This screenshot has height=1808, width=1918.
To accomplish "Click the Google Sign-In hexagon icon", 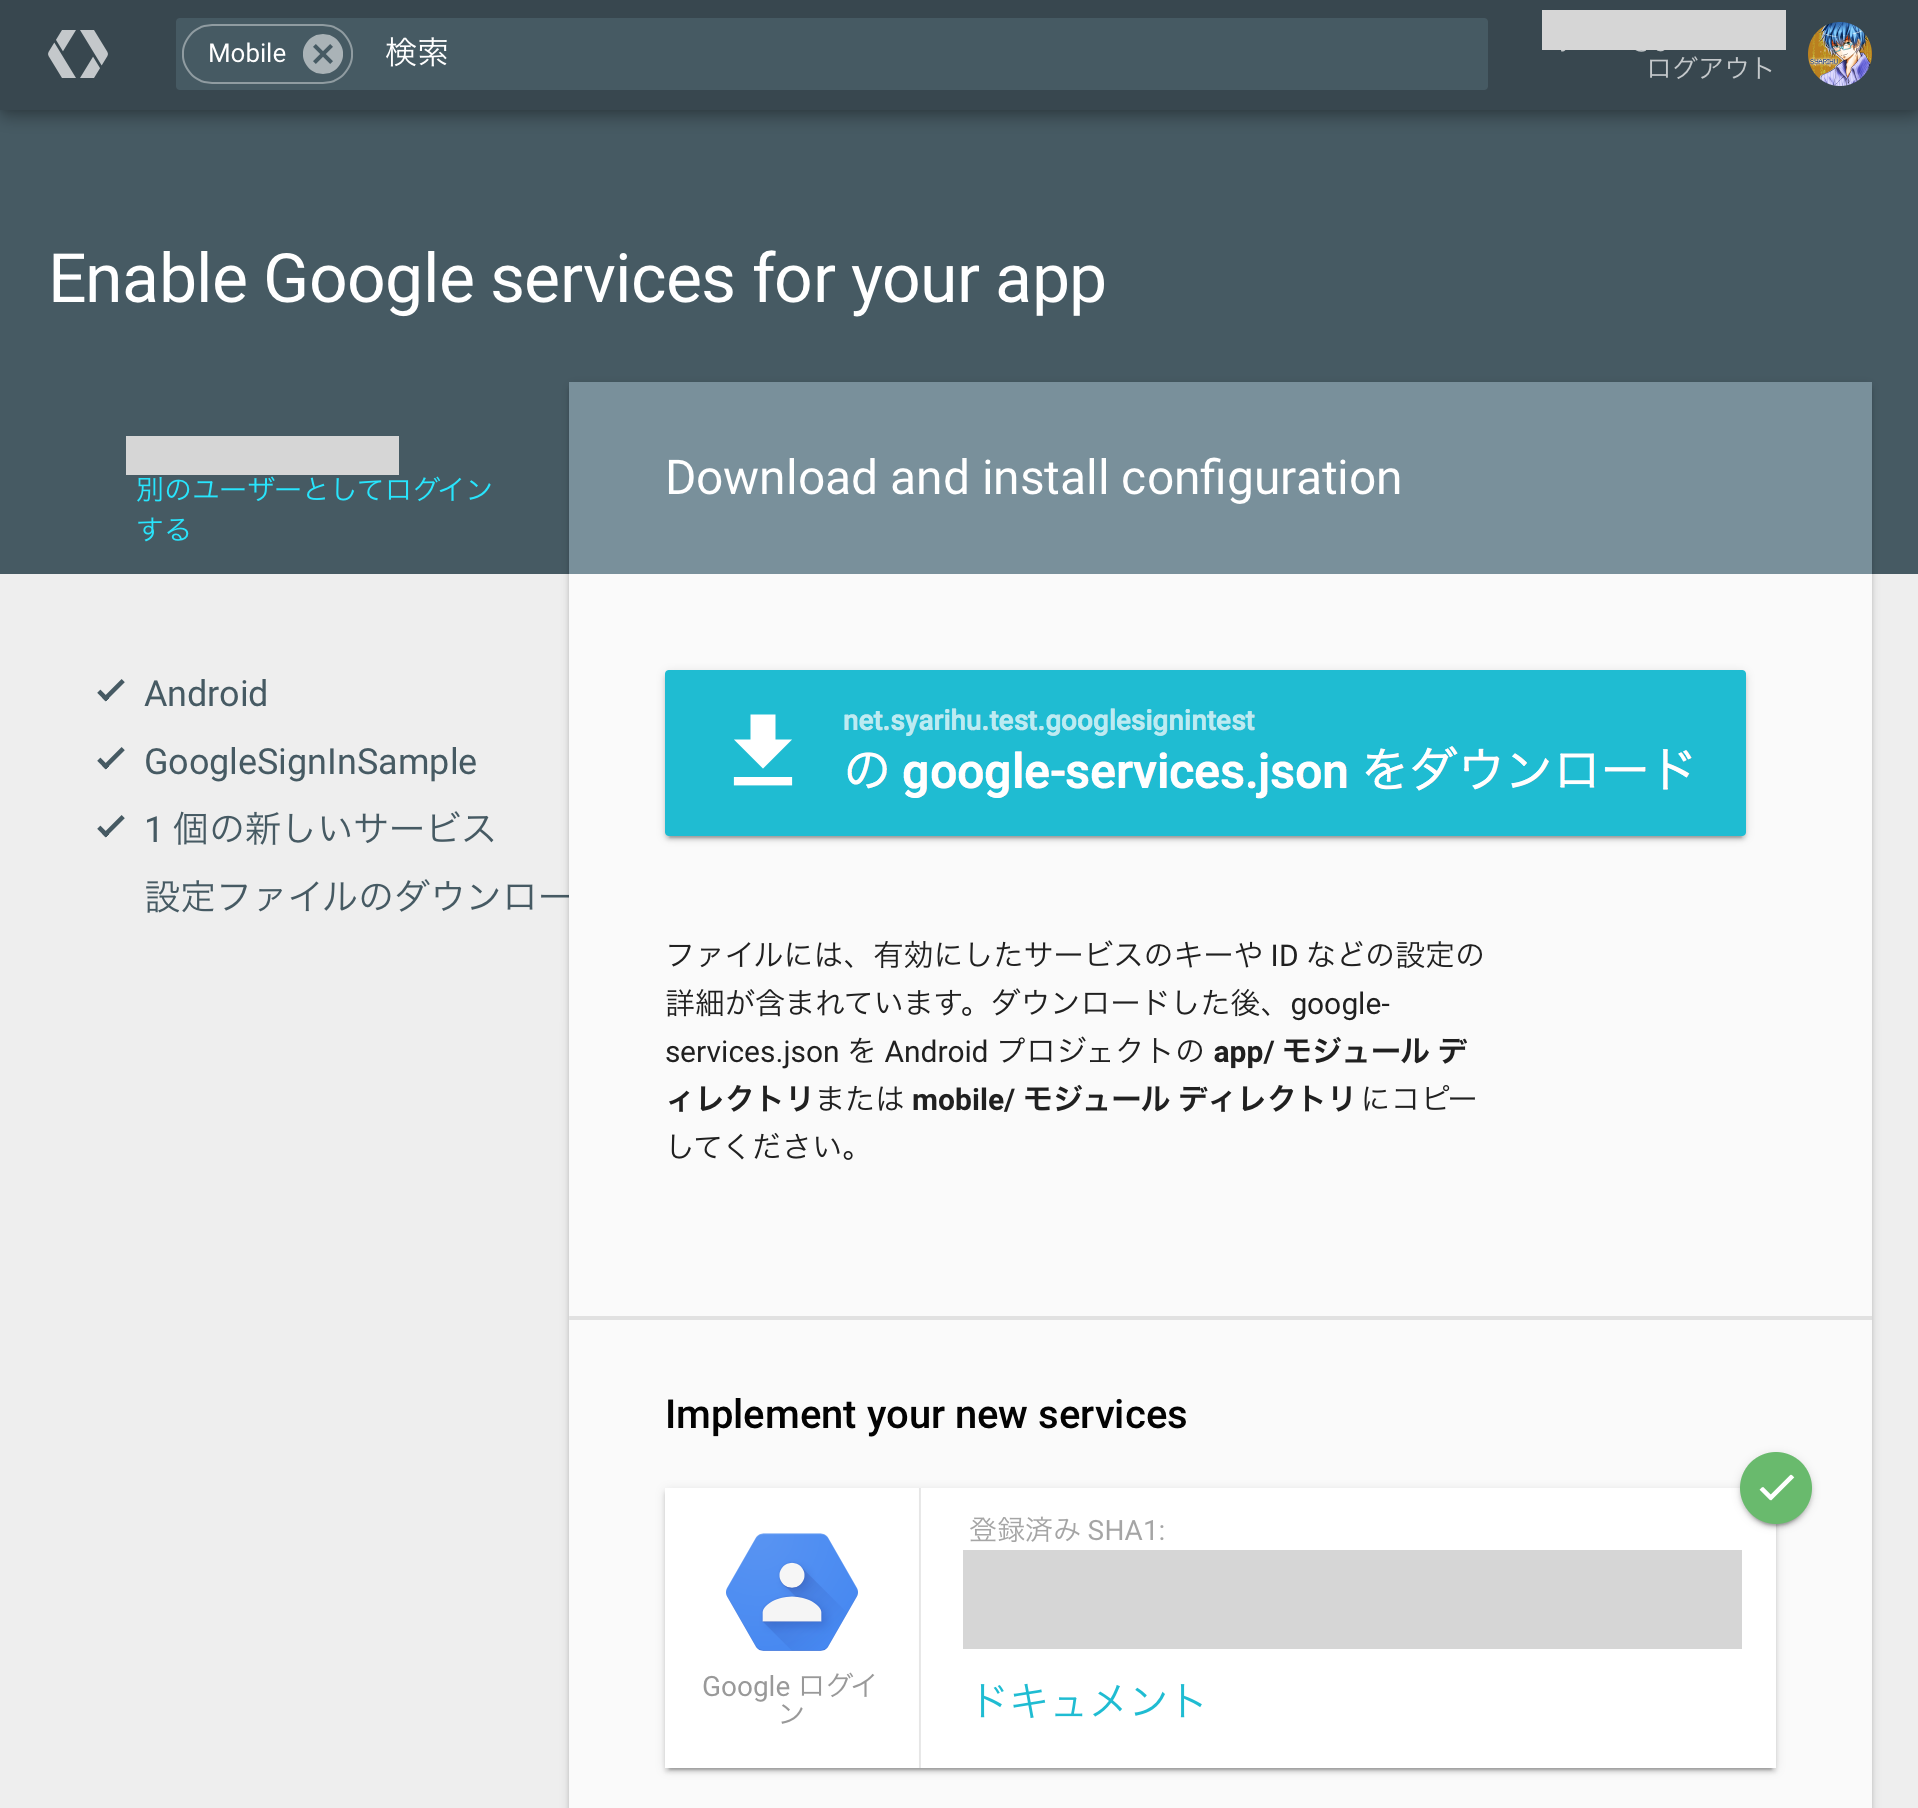I will tap(791, 1591).
